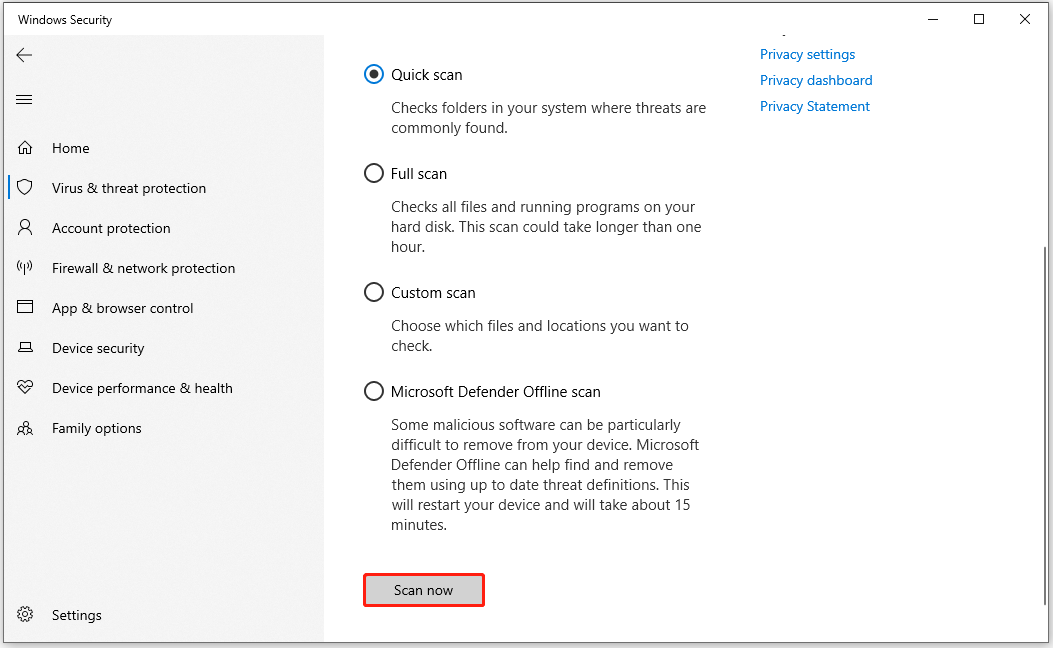Check Device performance & health
This screenshot has width=1053, height=648.
[142, 388]
